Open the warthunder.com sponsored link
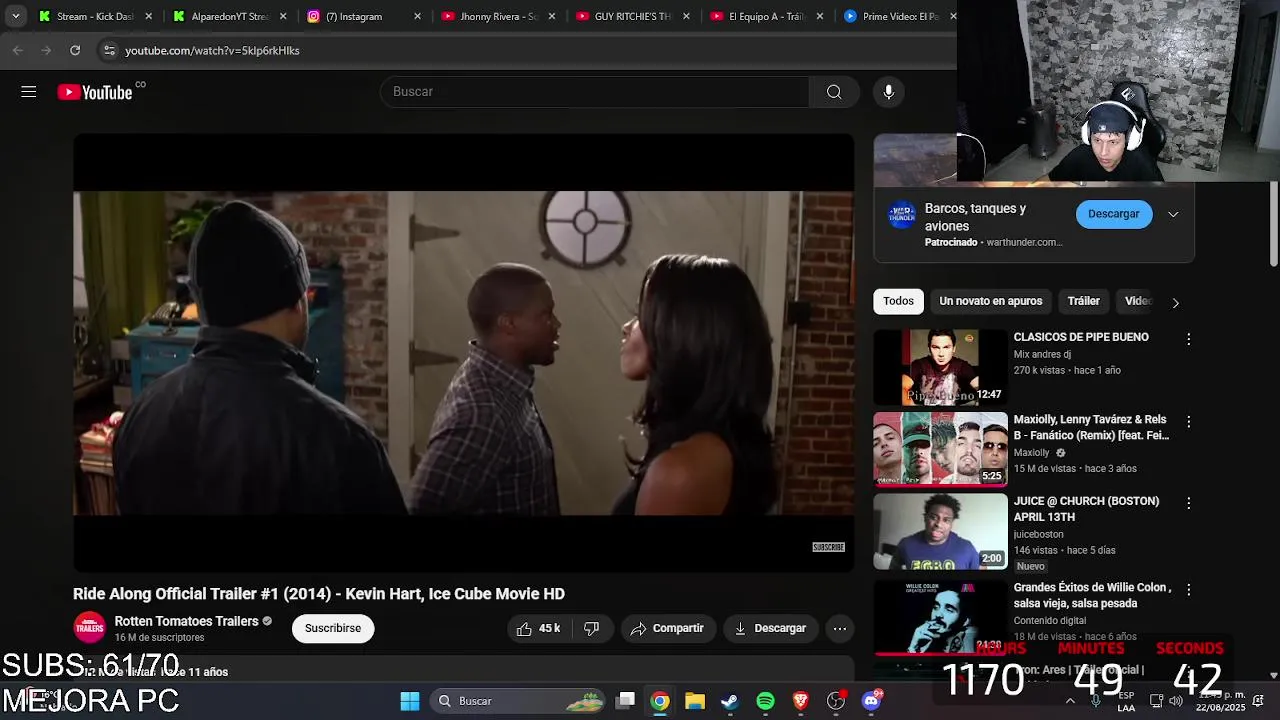 click(x=1024, y=242)
